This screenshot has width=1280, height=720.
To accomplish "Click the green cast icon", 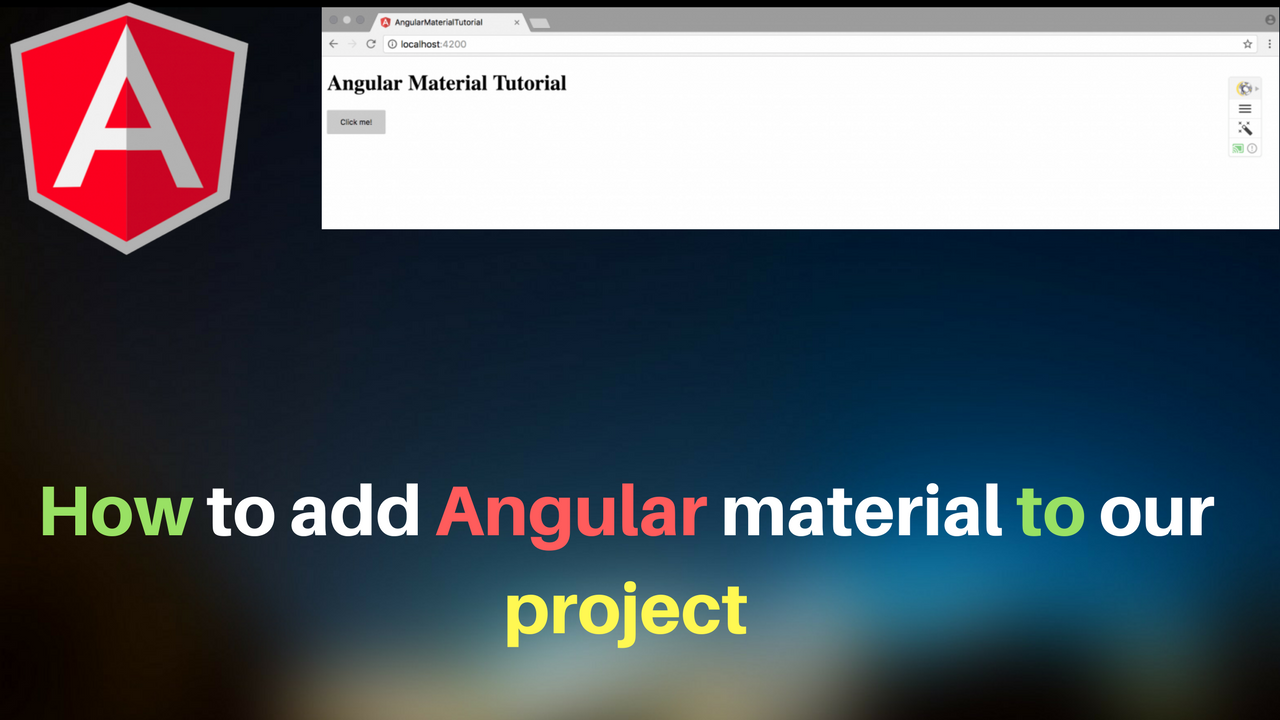I will [1238, 148].
